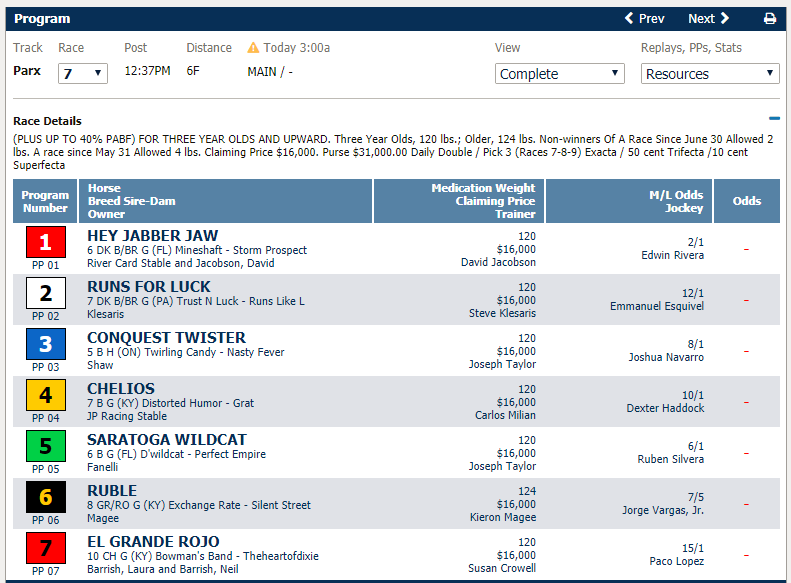This screenshot has width=791, height=583.
Task: Click owner JP Racing Stable
Action: (x=127, y=416)
